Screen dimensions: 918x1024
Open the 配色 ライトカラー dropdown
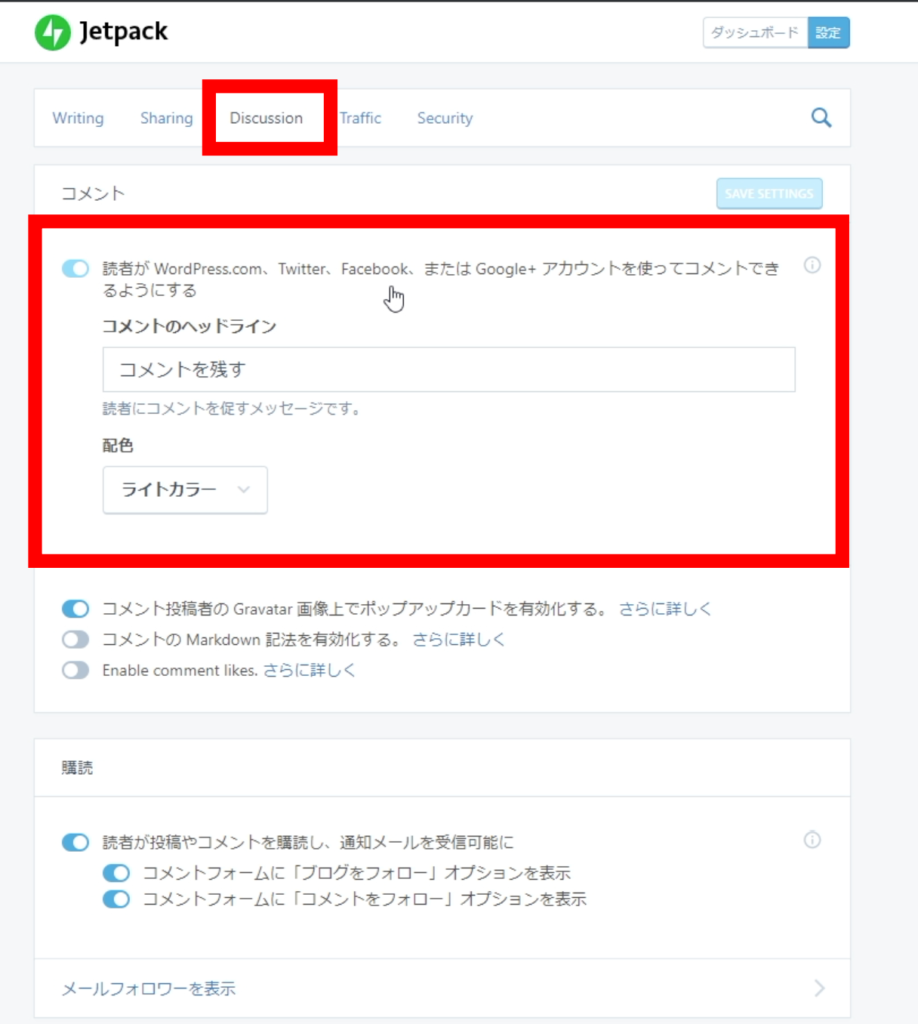coord(185,490)
